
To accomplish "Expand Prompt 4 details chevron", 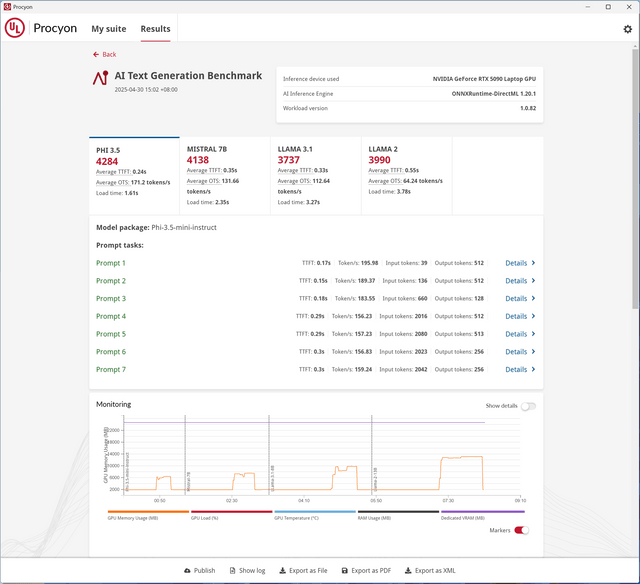I will [533, 316].
